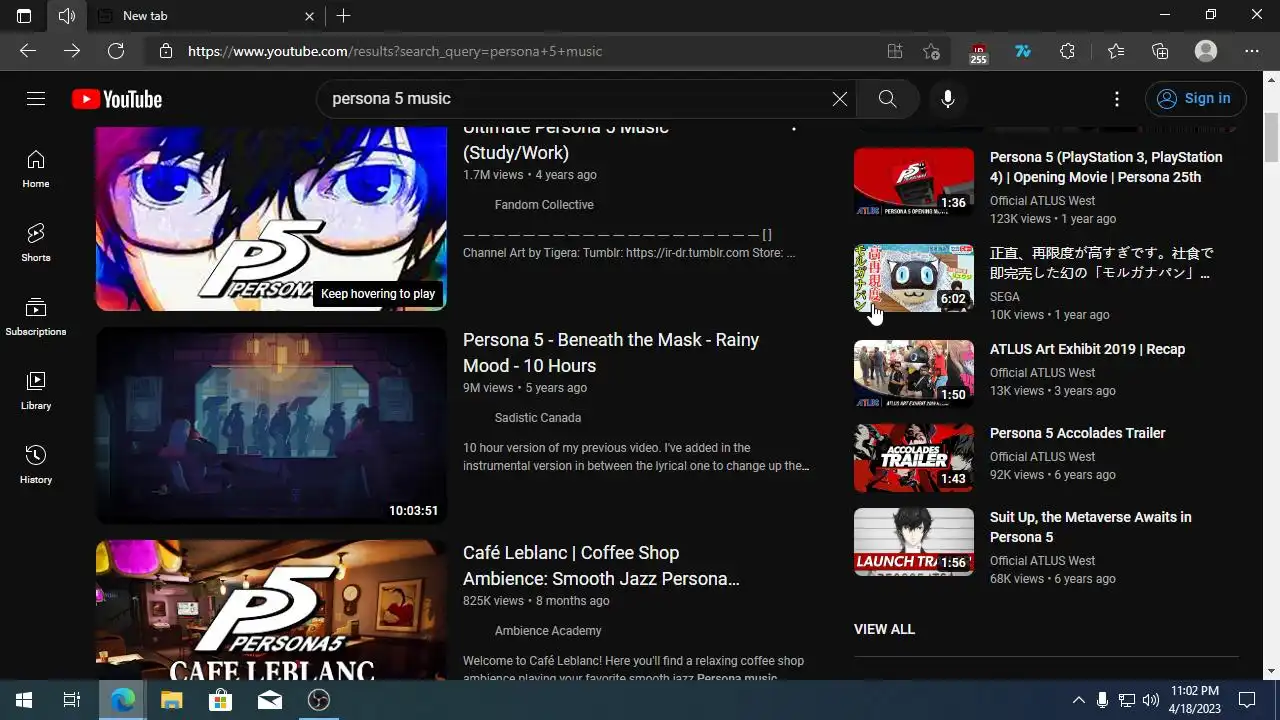Open tab actions menu icon

[24, 16]
